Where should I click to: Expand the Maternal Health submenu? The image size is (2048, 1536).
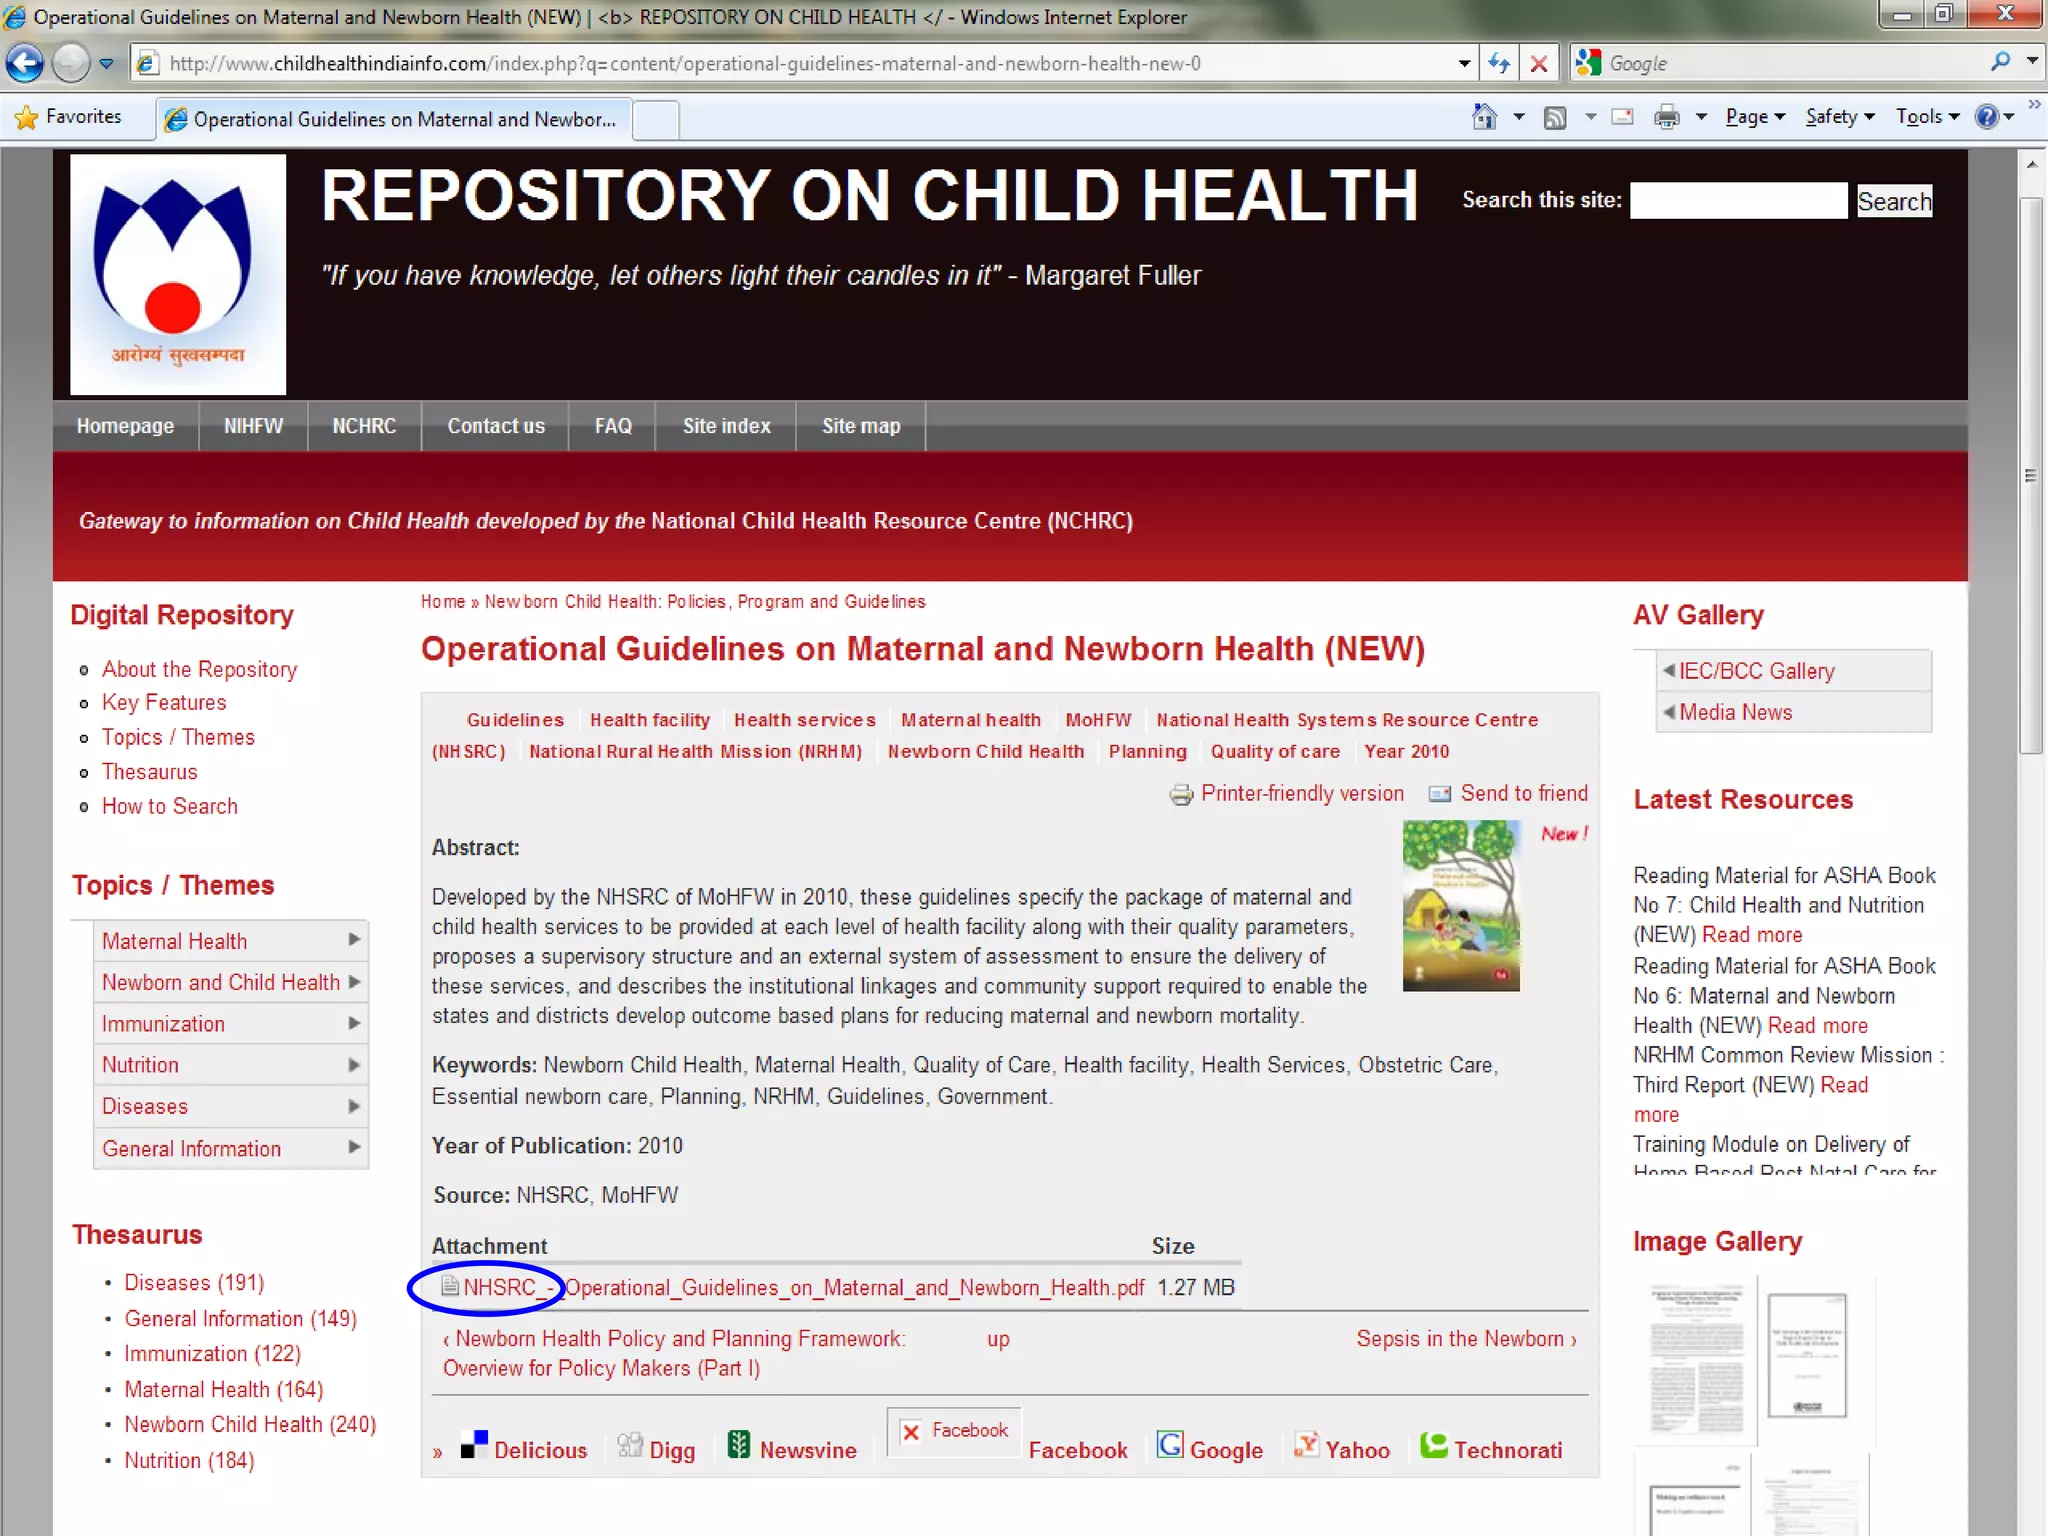point(353,940)
